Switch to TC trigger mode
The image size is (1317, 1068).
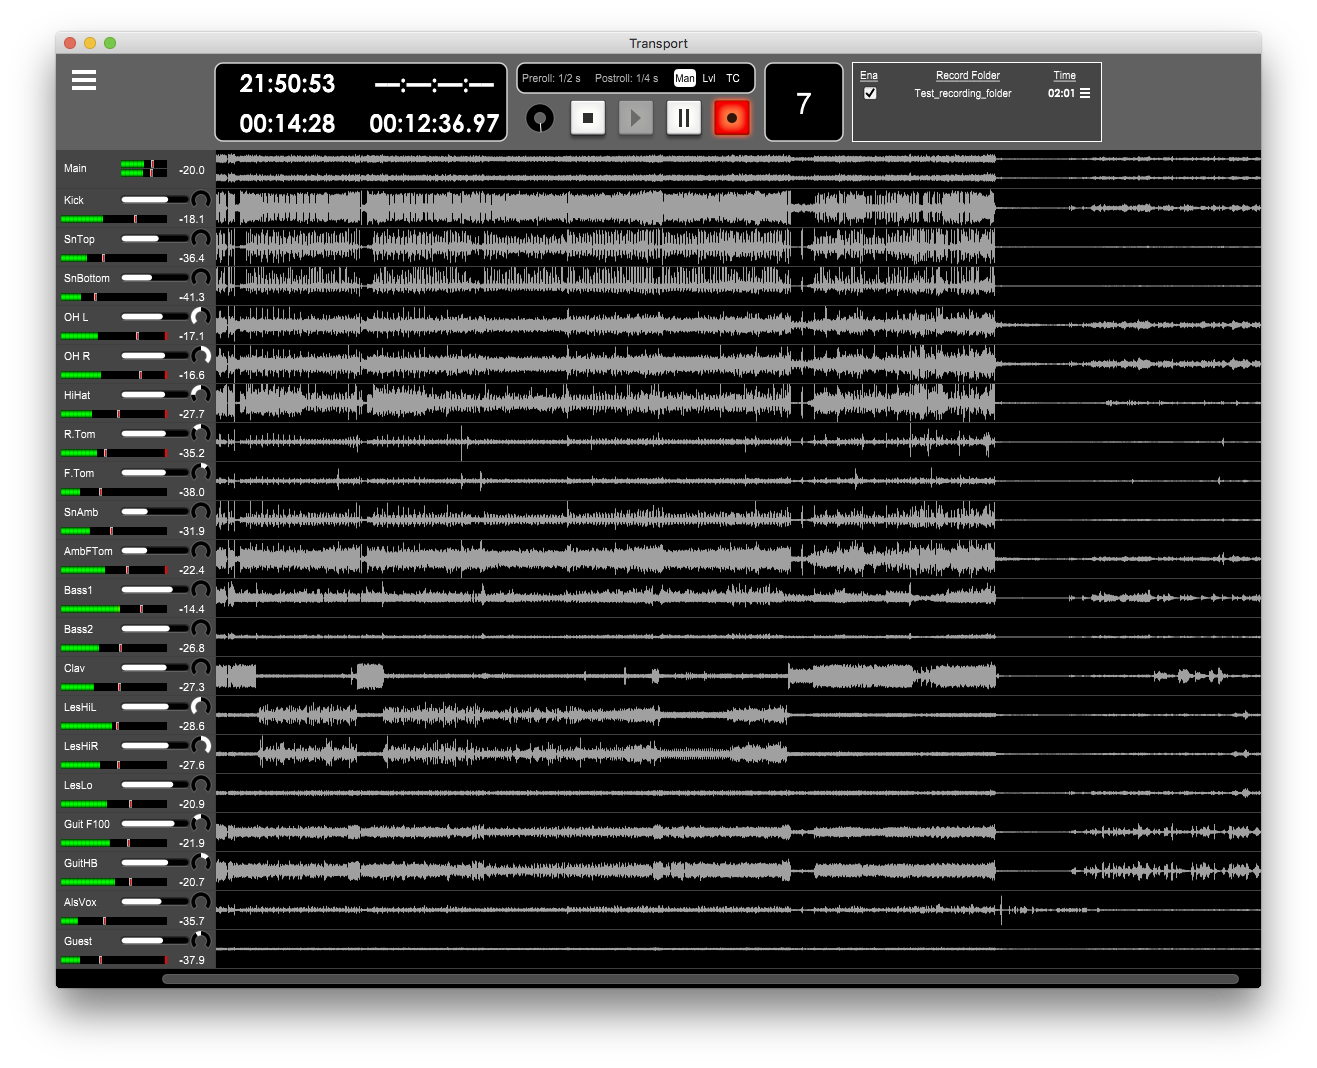point(733,78)
